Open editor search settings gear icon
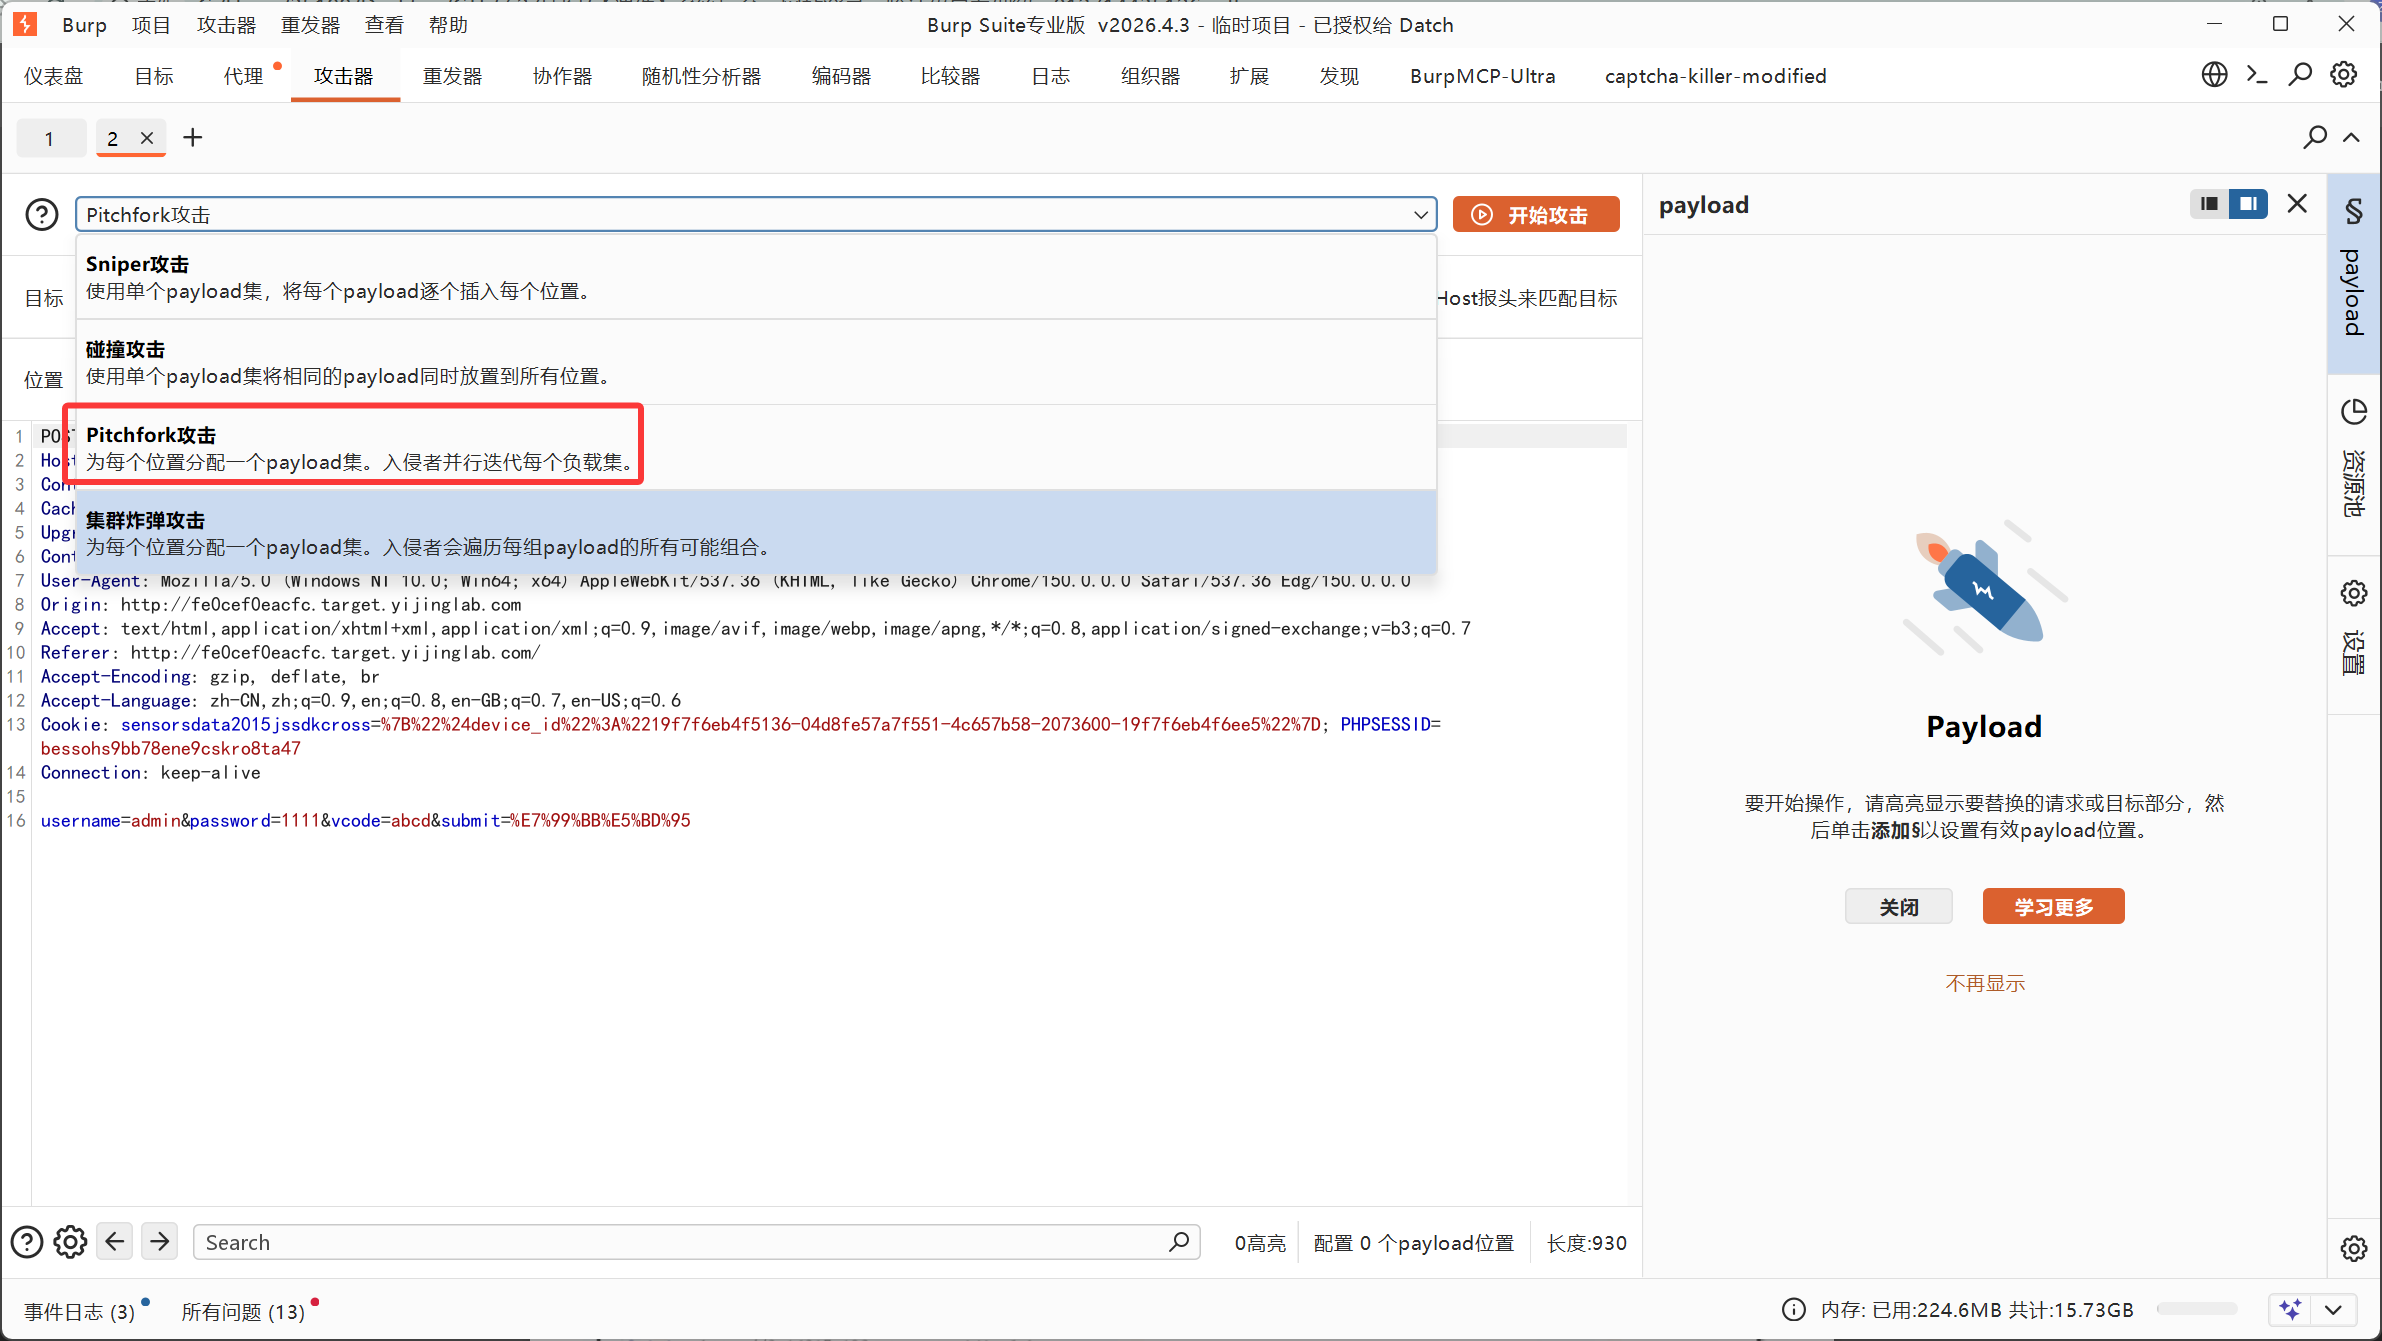 click(70, 1242)
